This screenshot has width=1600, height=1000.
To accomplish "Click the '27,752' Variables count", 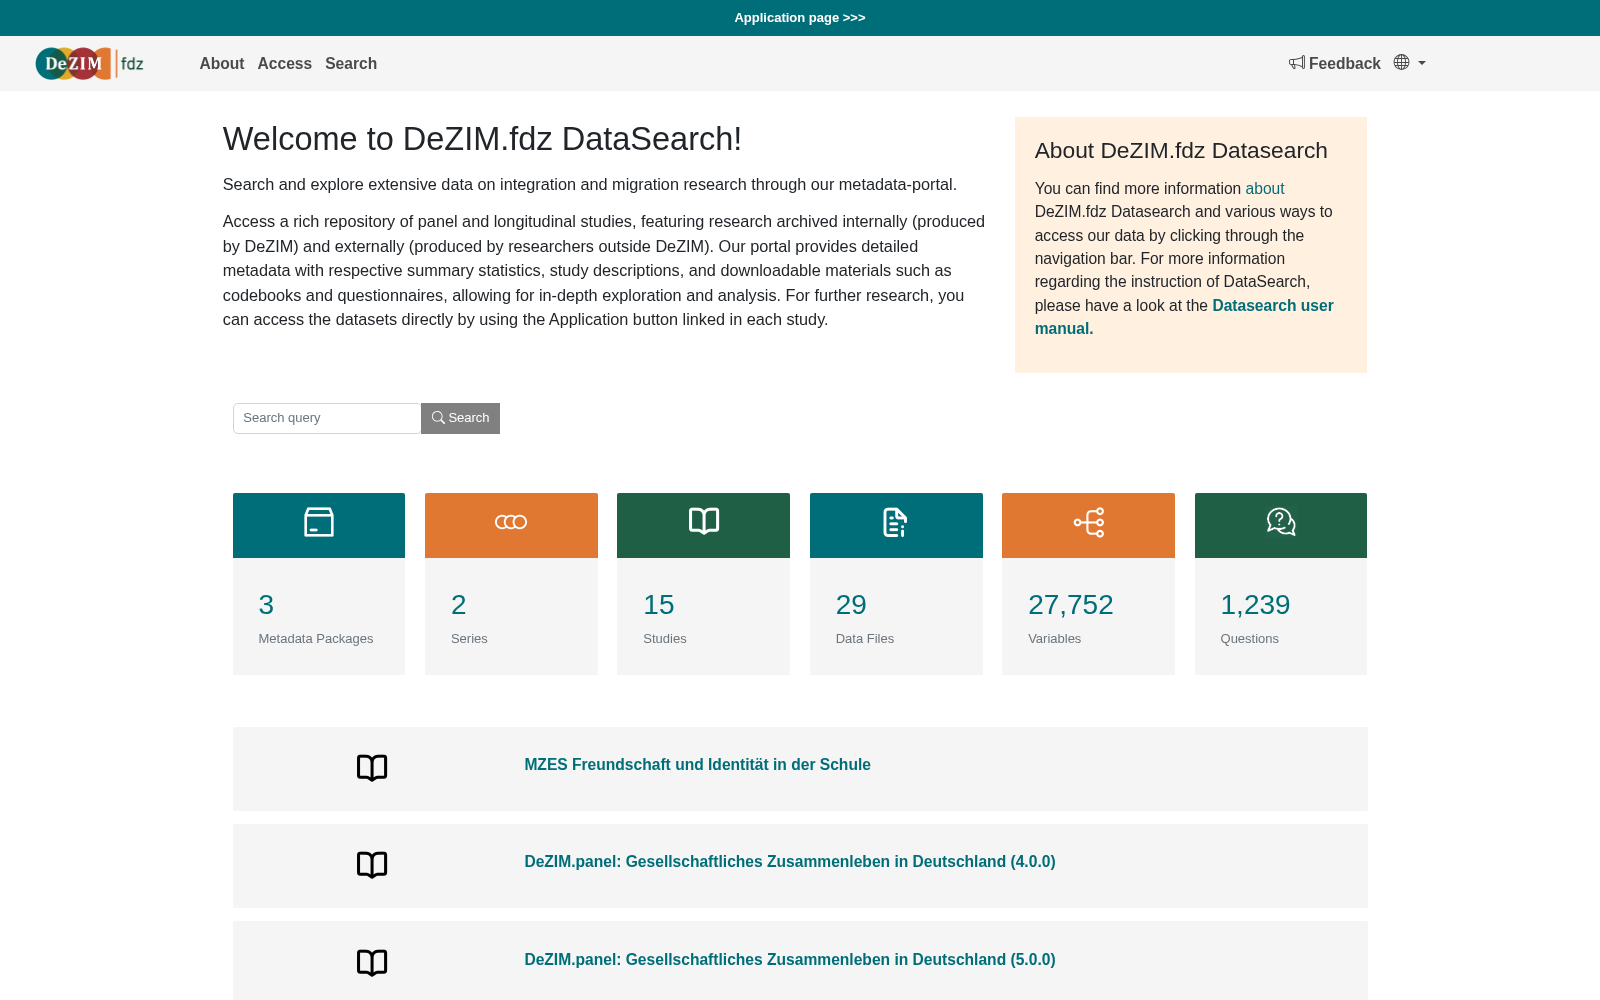I will (x=1071, y=605).
